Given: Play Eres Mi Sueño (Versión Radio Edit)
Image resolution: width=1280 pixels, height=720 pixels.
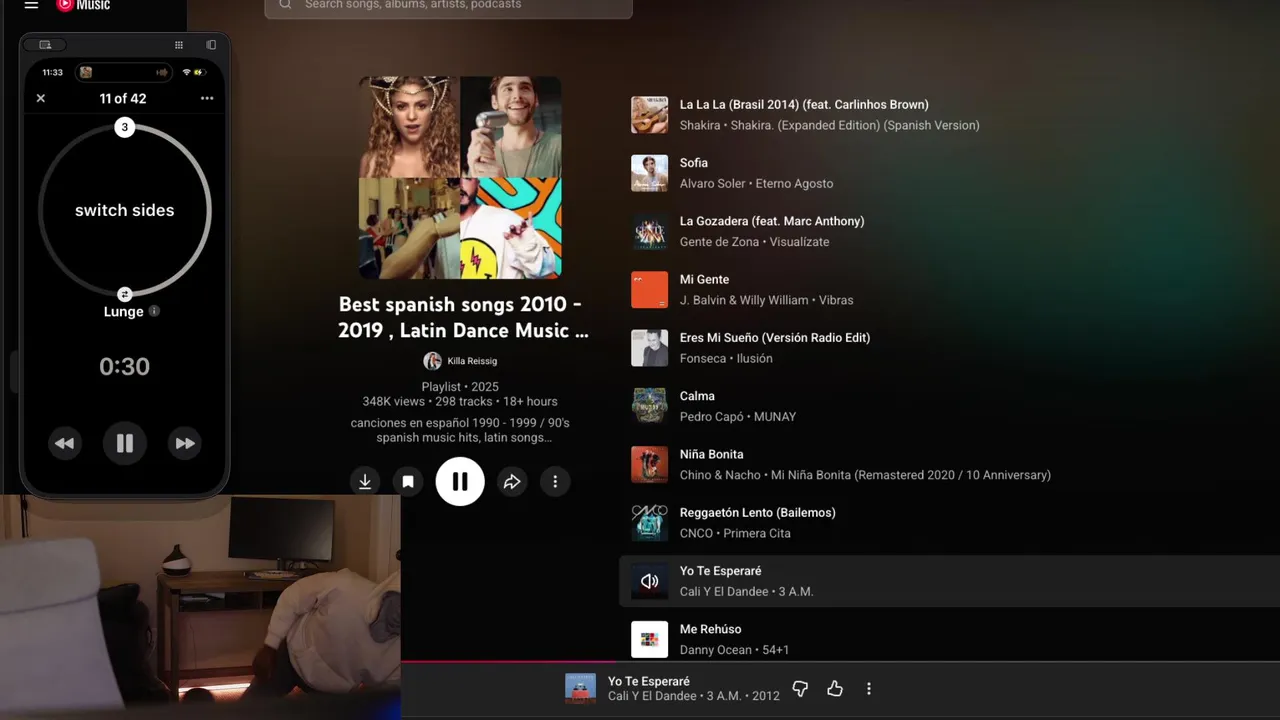Looking at the screenshot, I should coord(775,338).
